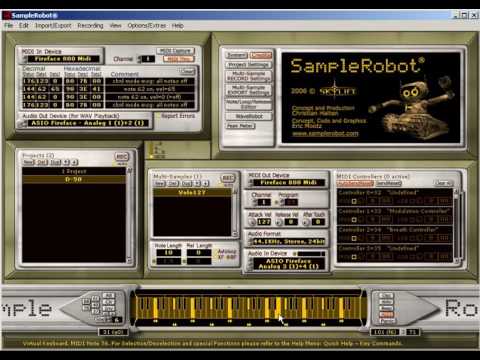Visit the www.samplerobot.com link
Viewport: 480px width, 360px height.
click(325, 134)
